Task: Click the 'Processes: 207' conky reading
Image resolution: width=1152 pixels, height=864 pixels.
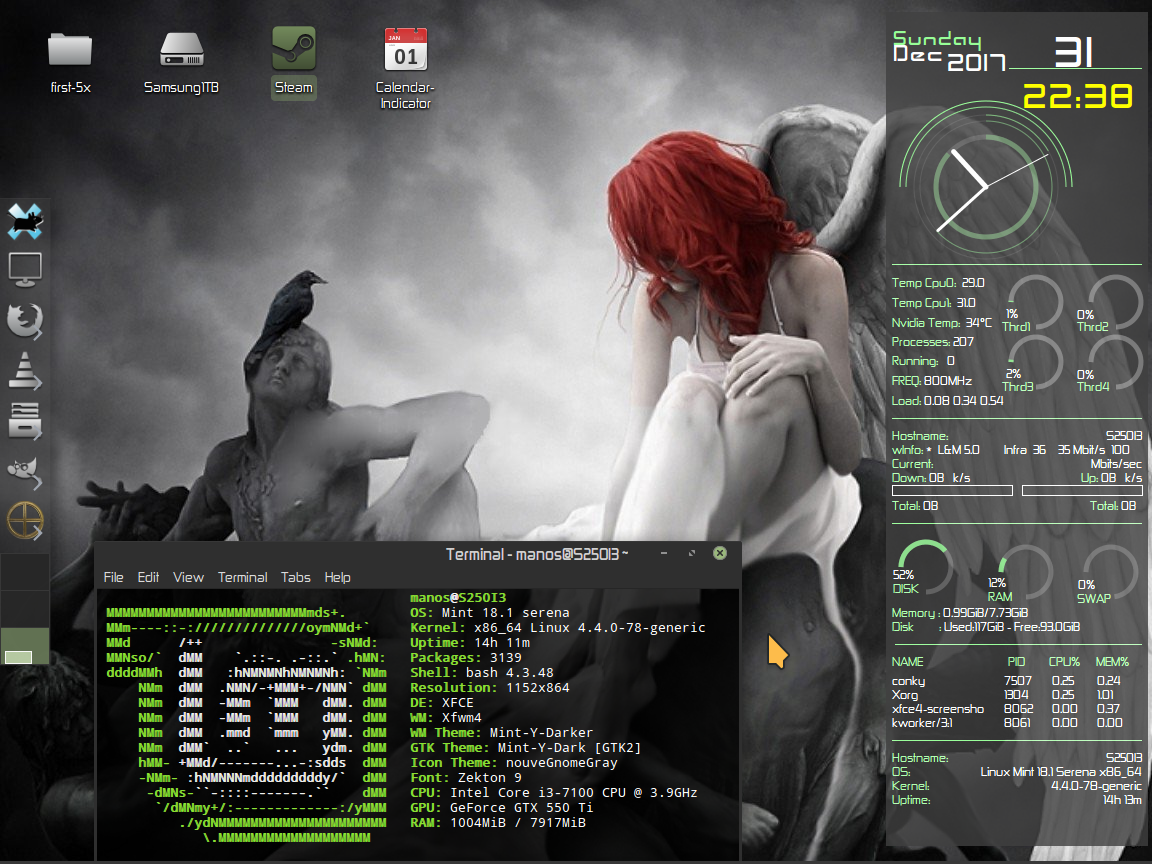Action: coord(932,342)
